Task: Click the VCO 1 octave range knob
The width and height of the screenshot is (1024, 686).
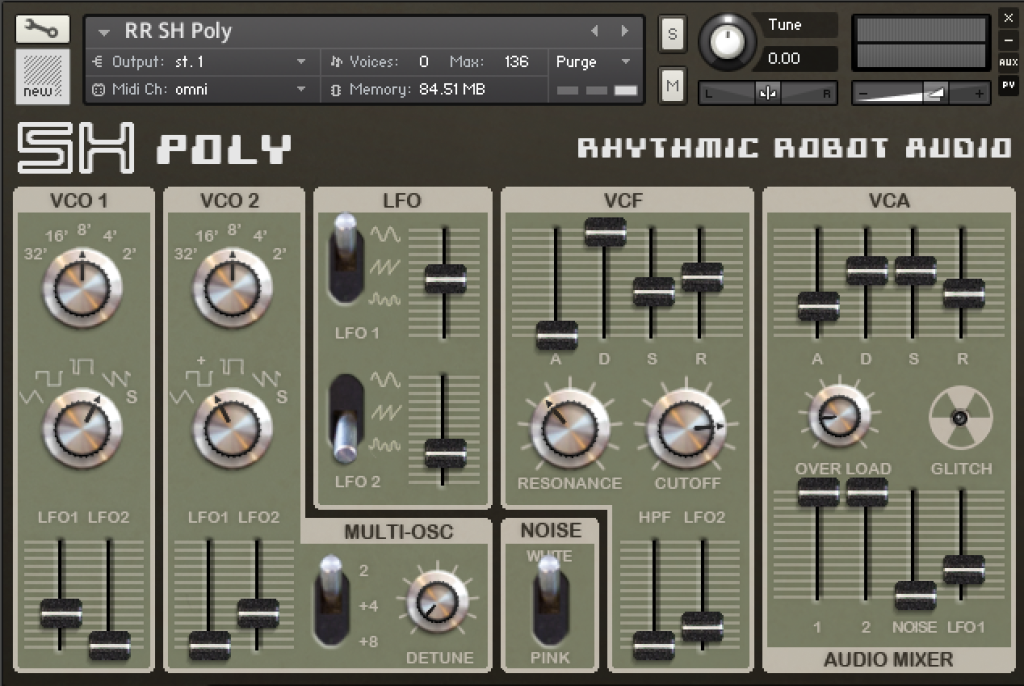Action: coord(82,290)
